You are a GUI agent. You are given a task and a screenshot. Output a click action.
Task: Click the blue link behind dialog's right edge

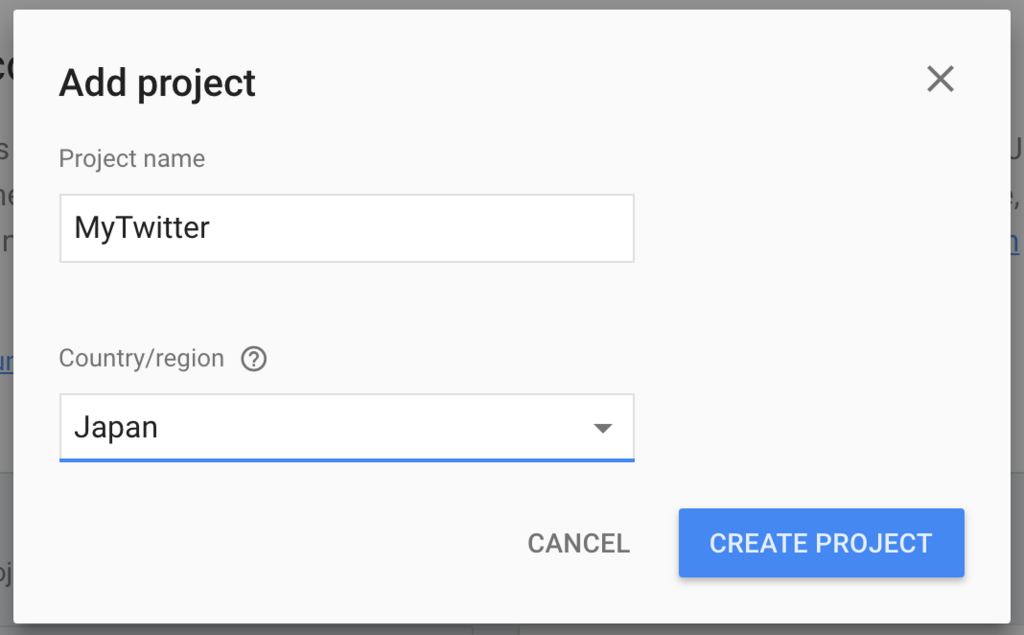1015,243
